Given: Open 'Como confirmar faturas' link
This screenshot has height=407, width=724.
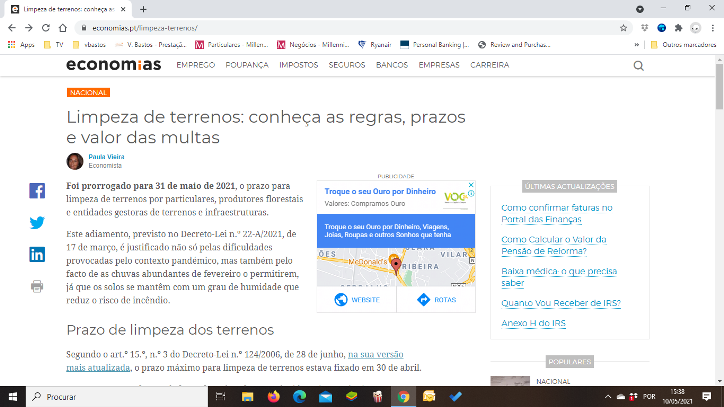Looking at the screenshot, I should click(557, 213).
